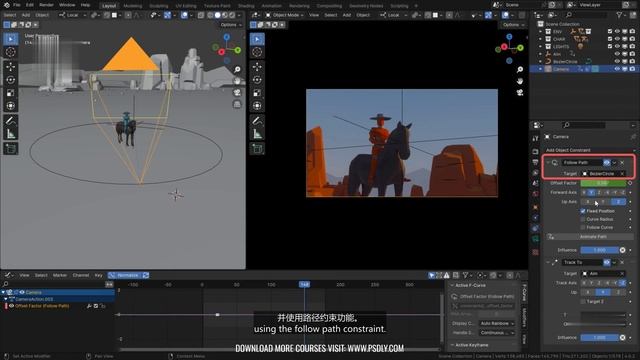
Task: Hide BezierCircle object with eye icon
Action: click(x=617, y=62)
